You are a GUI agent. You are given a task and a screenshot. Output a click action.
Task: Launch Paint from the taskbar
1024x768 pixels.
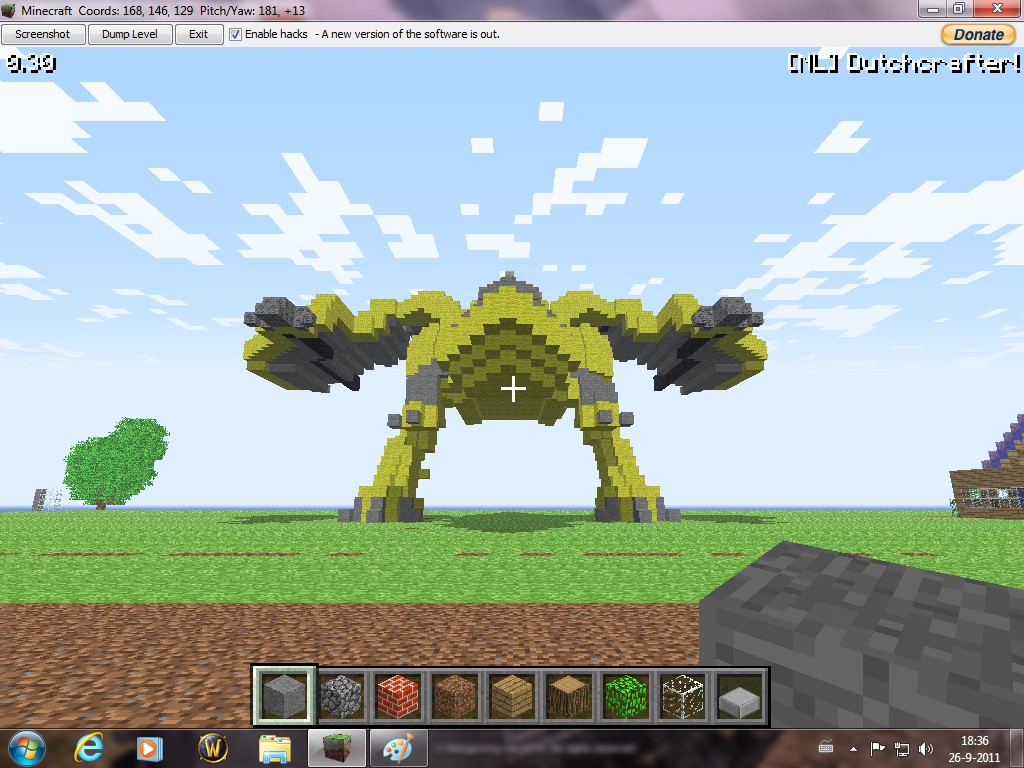(x=398, y=746)
